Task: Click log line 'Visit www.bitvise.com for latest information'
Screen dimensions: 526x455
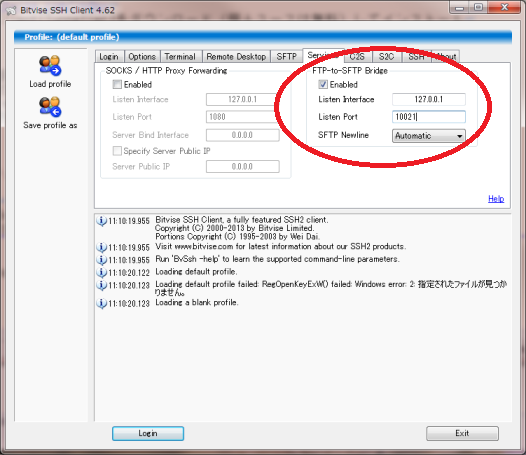Action: click(280, 247)
